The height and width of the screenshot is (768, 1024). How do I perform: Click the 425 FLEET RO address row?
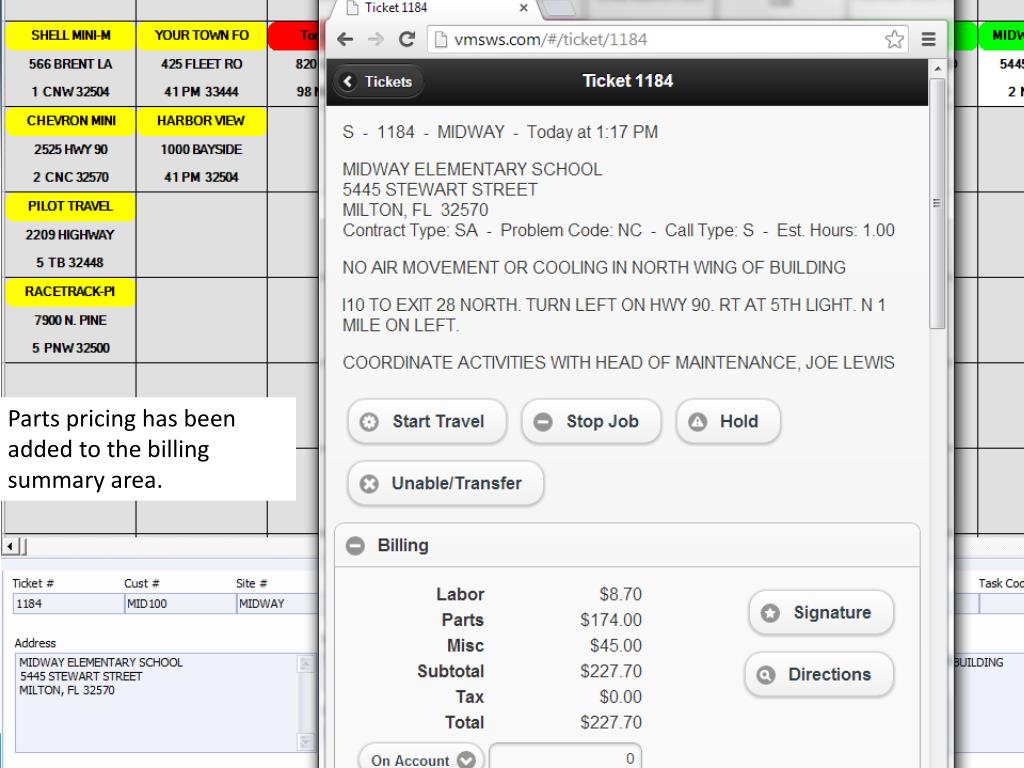click(x=201, y=64)
